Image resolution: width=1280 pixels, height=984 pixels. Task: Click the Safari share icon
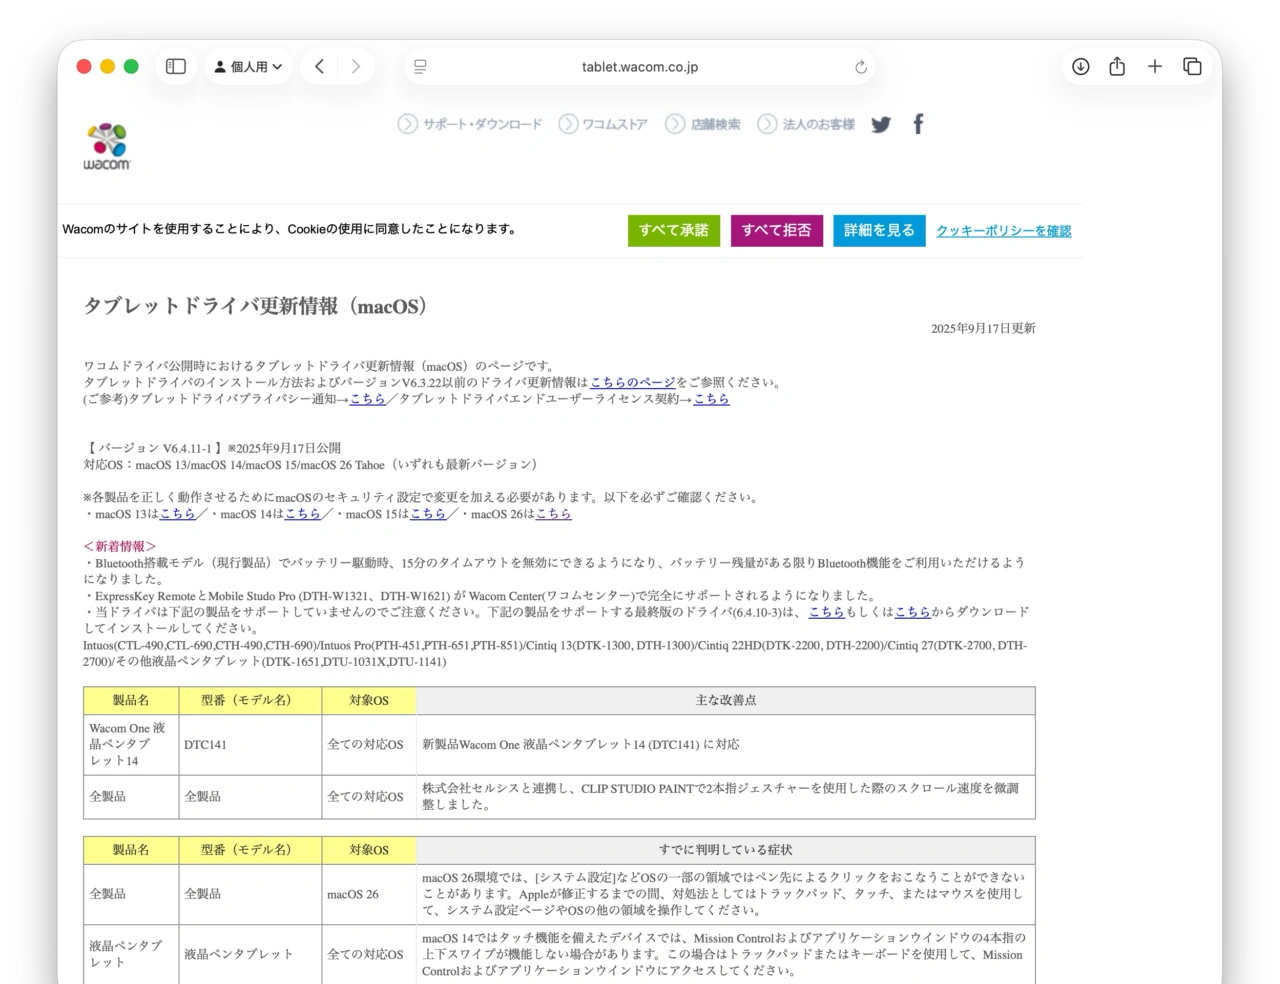pos(1117,66)
